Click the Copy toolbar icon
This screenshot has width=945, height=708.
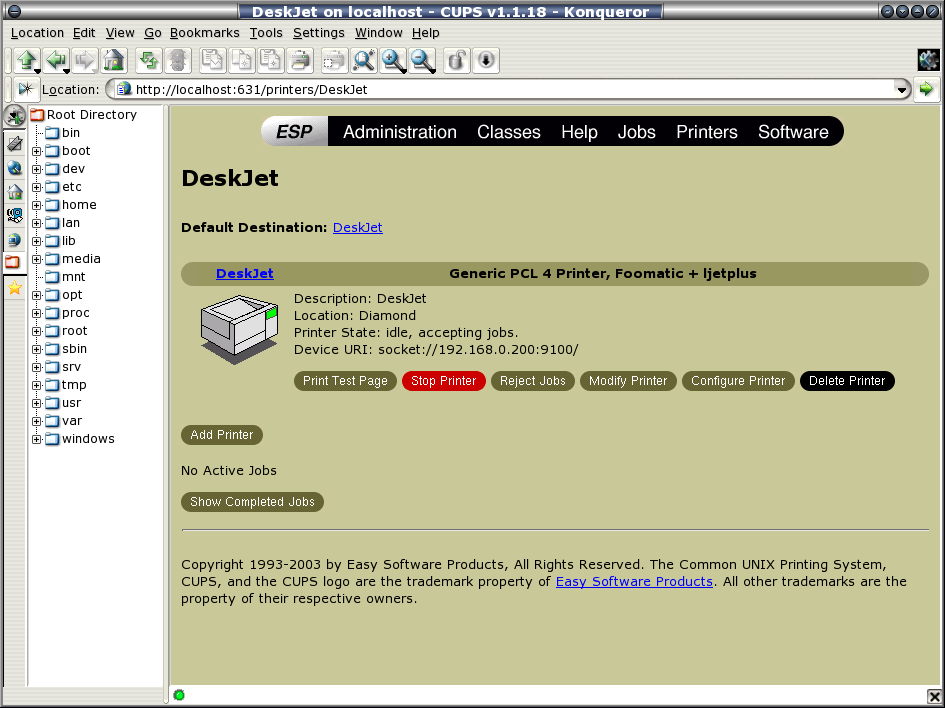pyautogui.click(x=242, y=60)
